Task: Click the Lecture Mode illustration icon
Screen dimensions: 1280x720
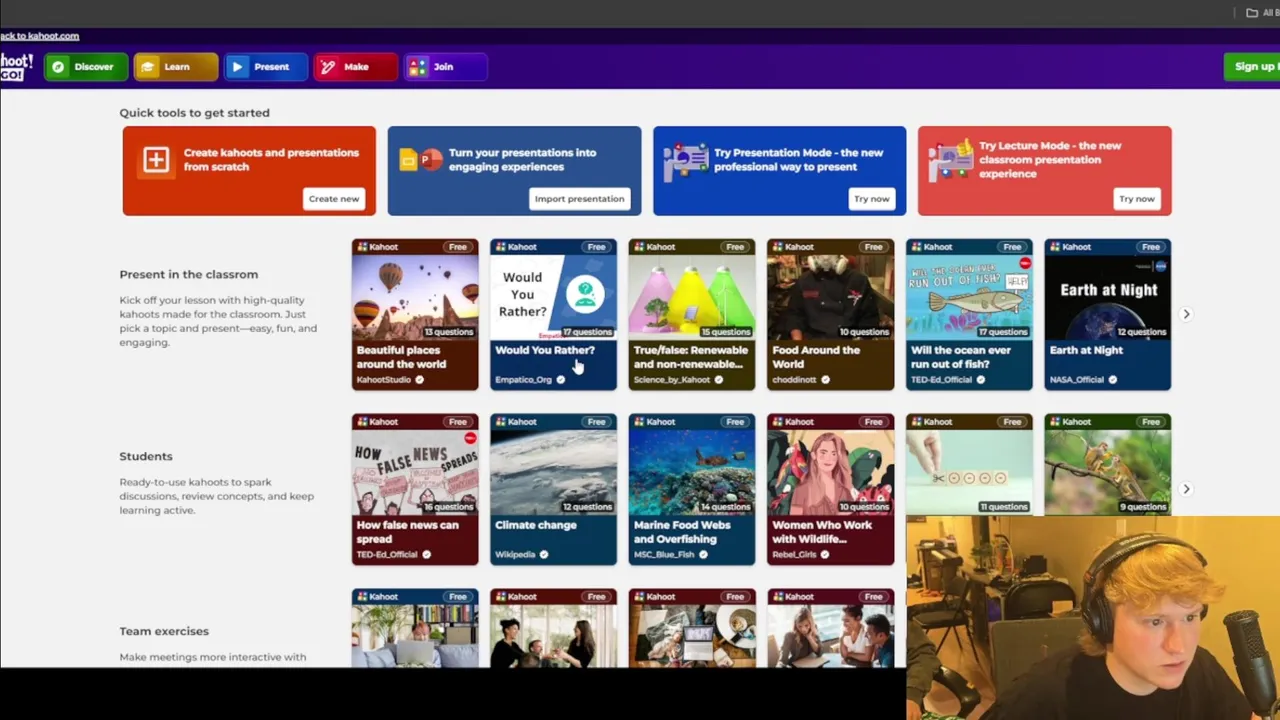Action: point(951,160)
